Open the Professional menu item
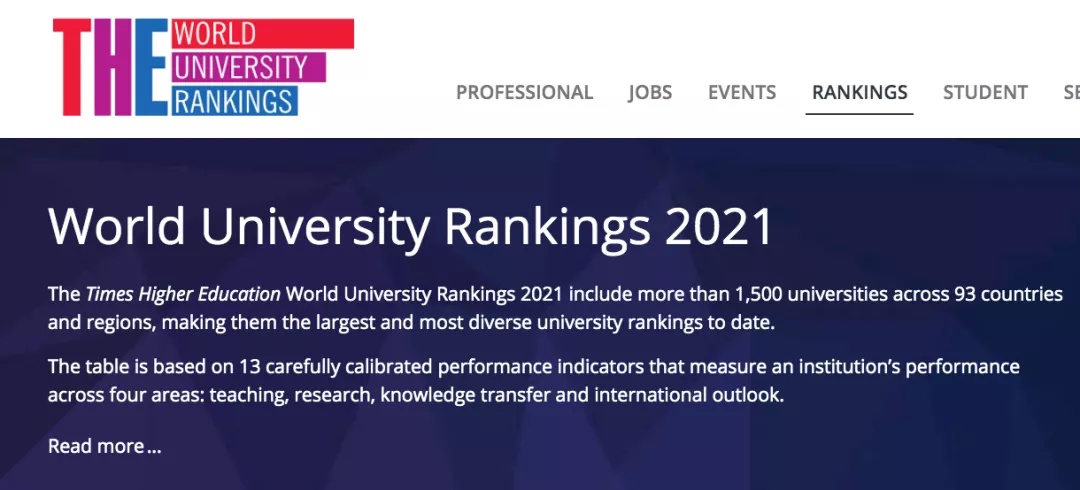1080x490 pixels. coord(524,92)
